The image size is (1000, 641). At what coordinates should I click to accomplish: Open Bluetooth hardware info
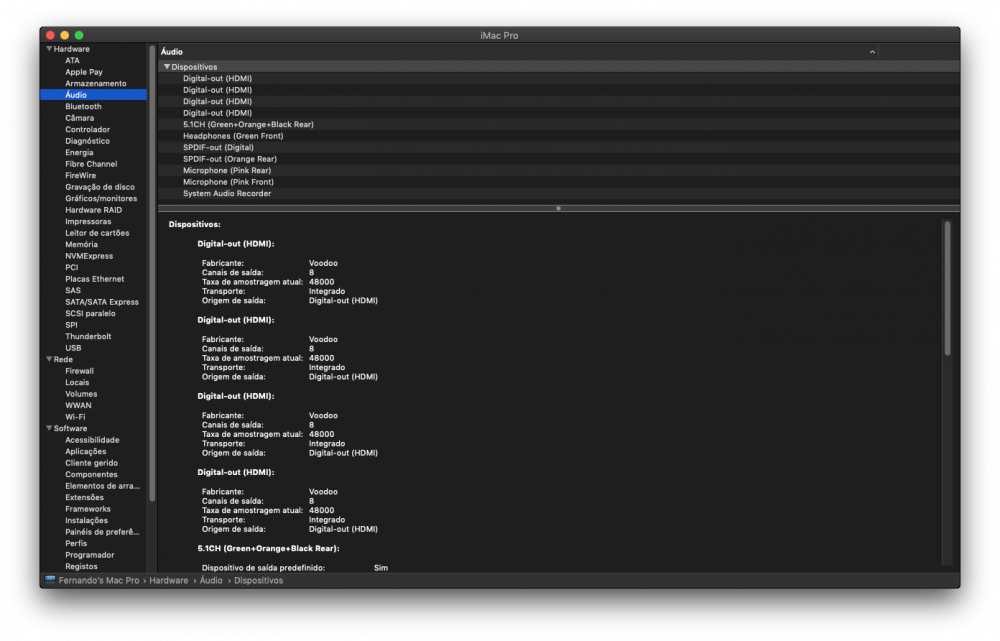83,107
